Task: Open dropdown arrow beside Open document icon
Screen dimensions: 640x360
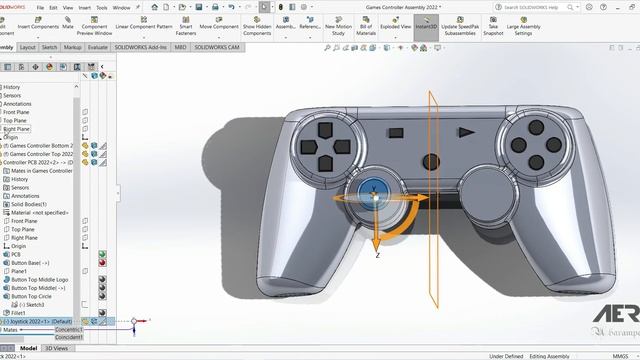Action: point(190,7)
